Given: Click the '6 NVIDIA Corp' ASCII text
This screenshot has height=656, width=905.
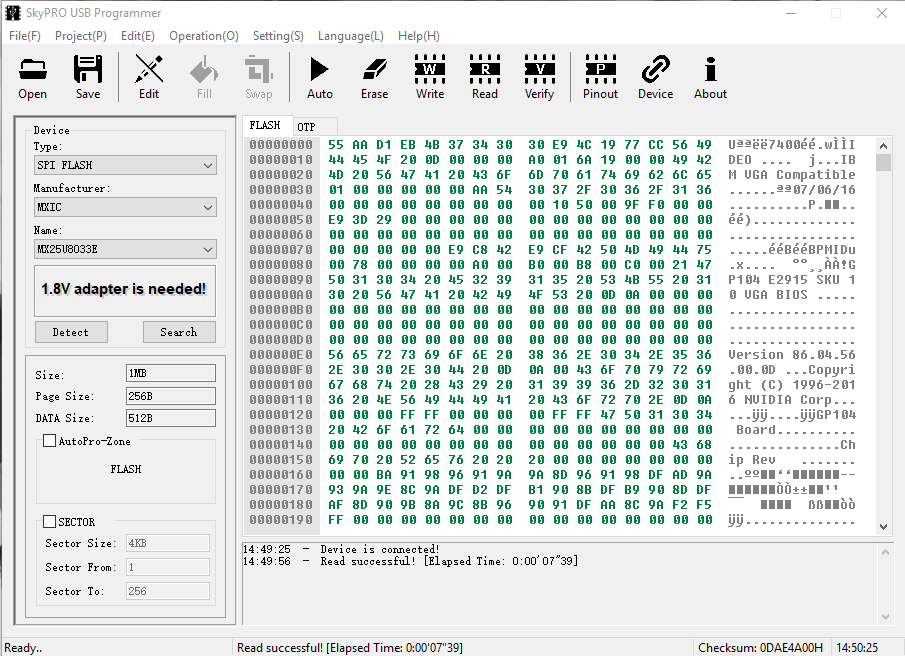Looking at the screenshot, I should coord(780,400).
